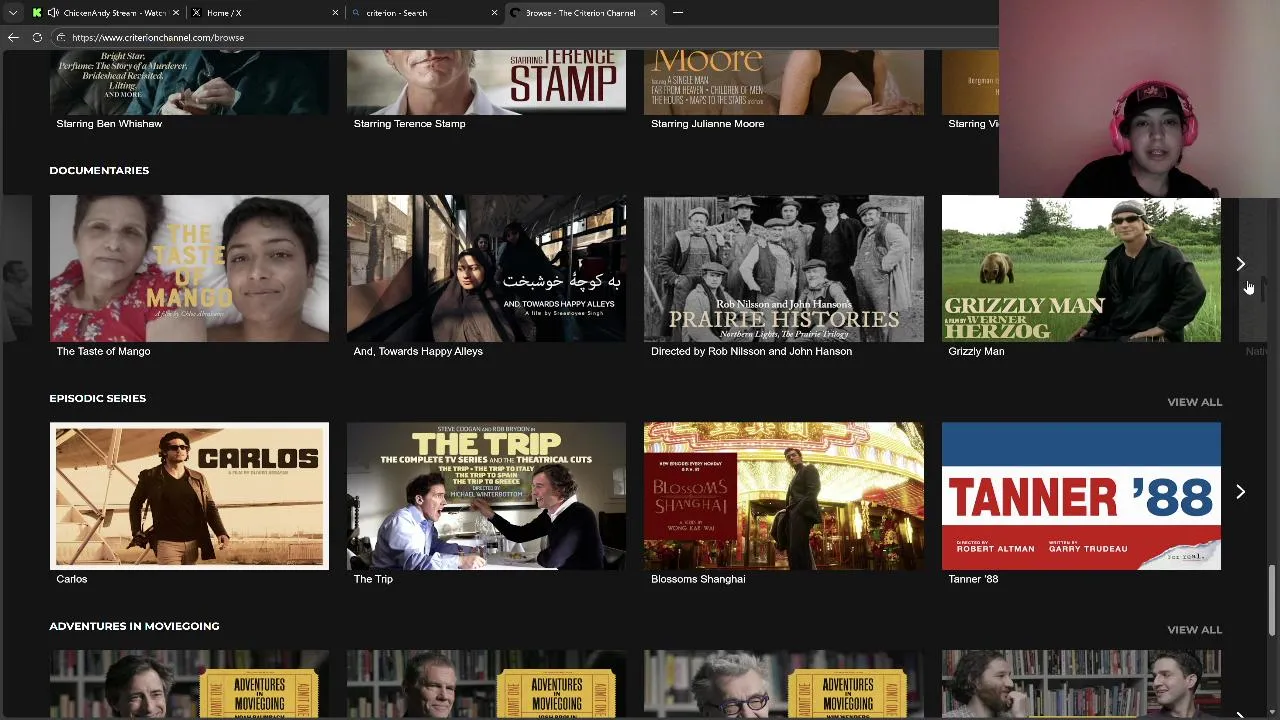Open the third Adventures in Moviegoing thumbnail
This screenshot has height=720, width=1280.
(784, 684)
